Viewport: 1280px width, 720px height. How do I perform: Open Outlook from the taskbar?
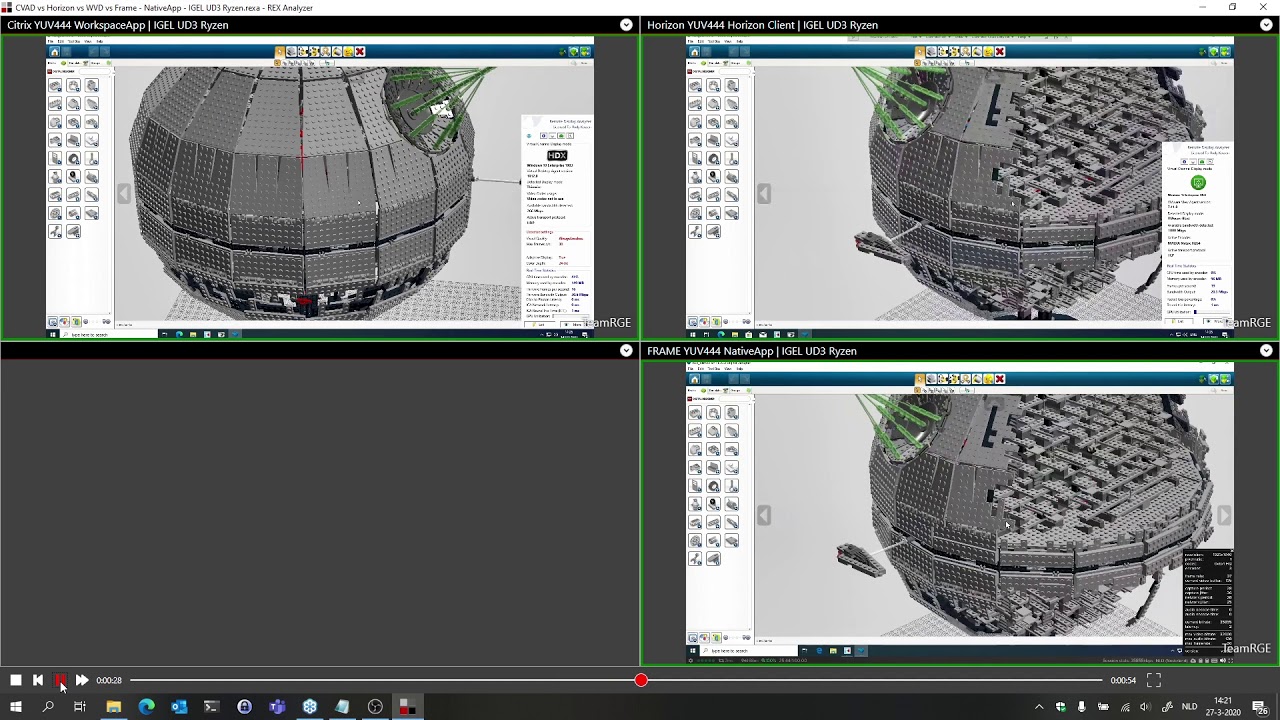[179, 707]
